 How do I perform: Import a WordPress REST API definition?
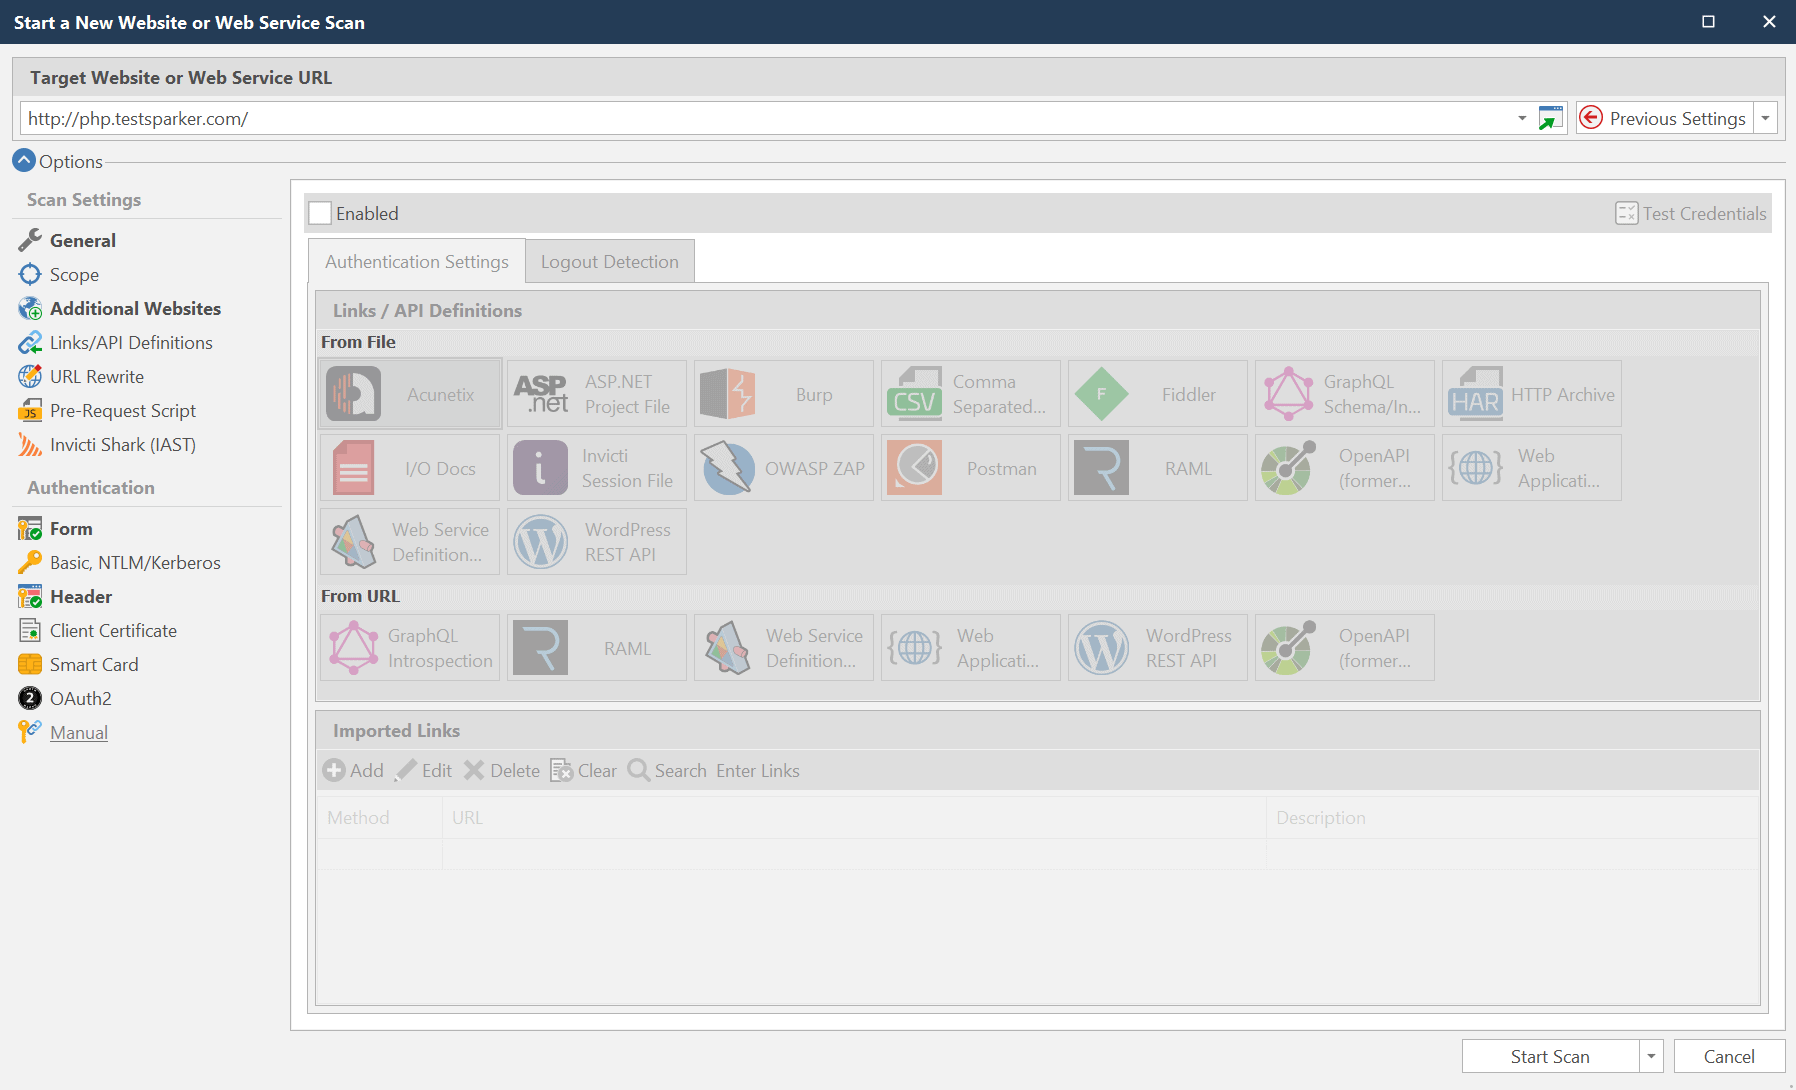pos(596,541)
